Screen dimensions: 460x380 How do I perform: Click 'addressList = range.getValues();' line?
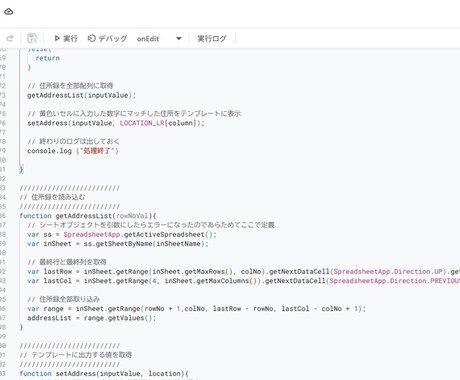[92, 318]
